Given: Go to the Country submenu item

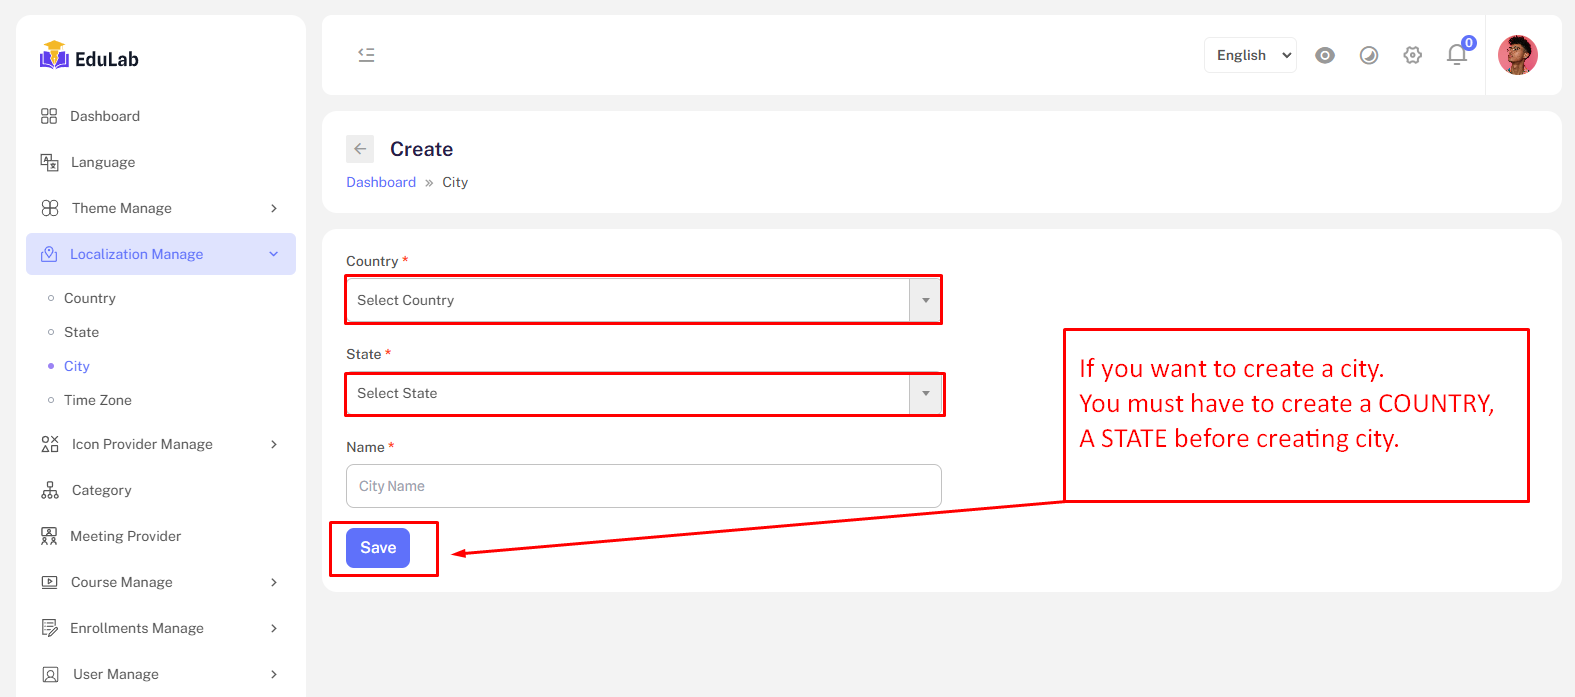Looking at the screenshot, I should 90,298.
